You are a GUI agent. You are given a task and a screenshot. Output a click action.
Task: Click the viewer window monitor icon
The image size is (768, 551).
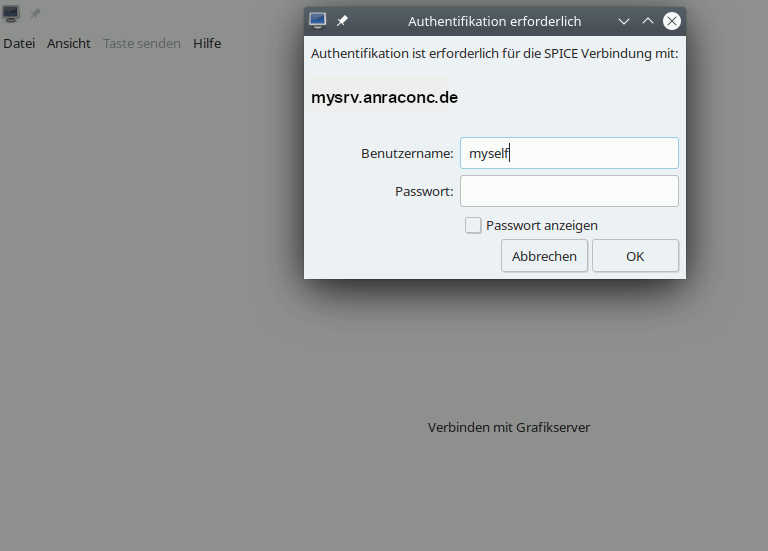(11, 13)
